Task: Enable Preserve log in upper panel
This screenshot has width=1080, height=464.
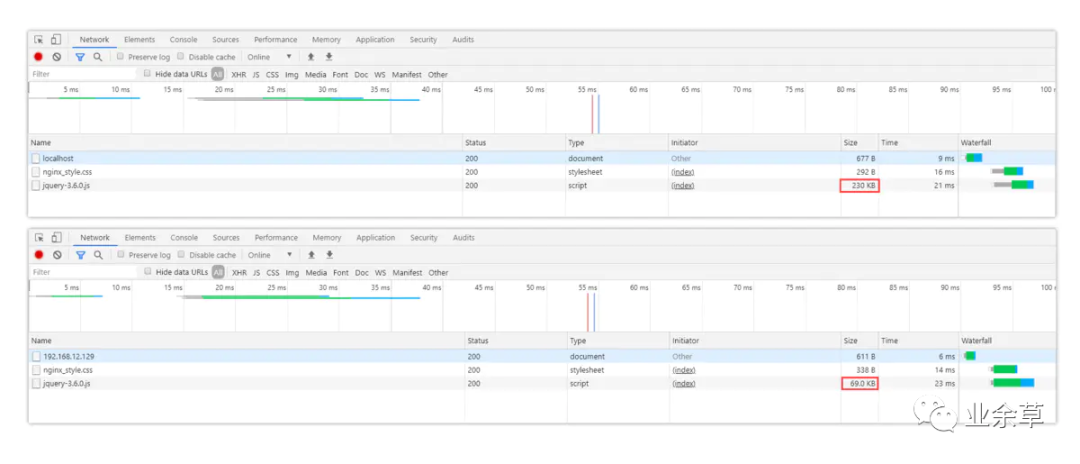Action: coord(121,57)
